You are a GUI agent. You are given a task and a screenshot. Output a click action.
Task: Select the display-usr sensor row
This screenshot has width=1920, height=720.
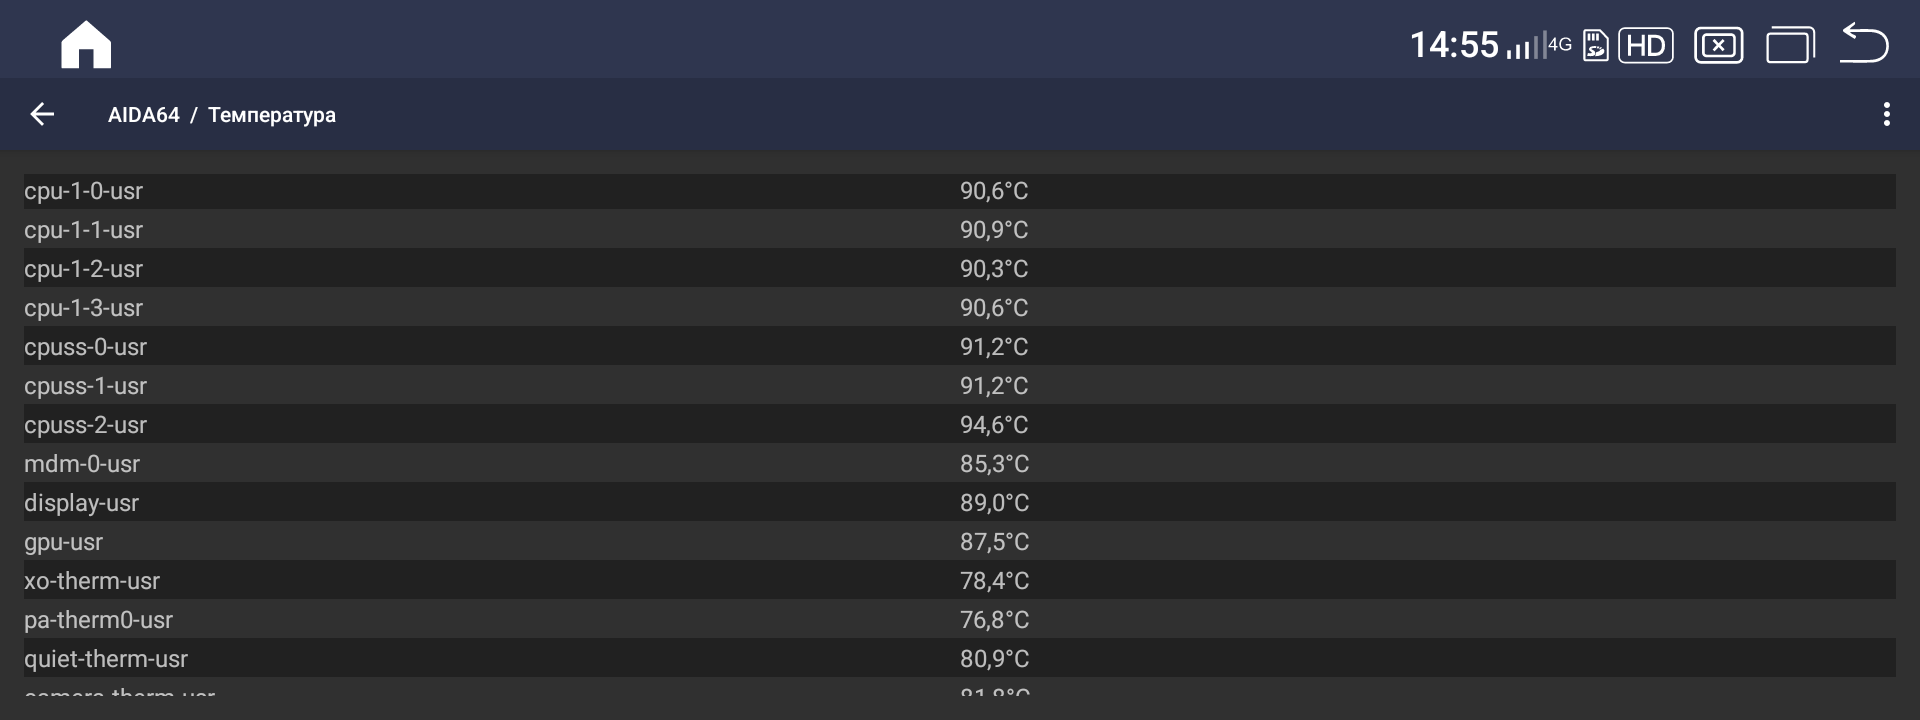[x=960, y=503]
